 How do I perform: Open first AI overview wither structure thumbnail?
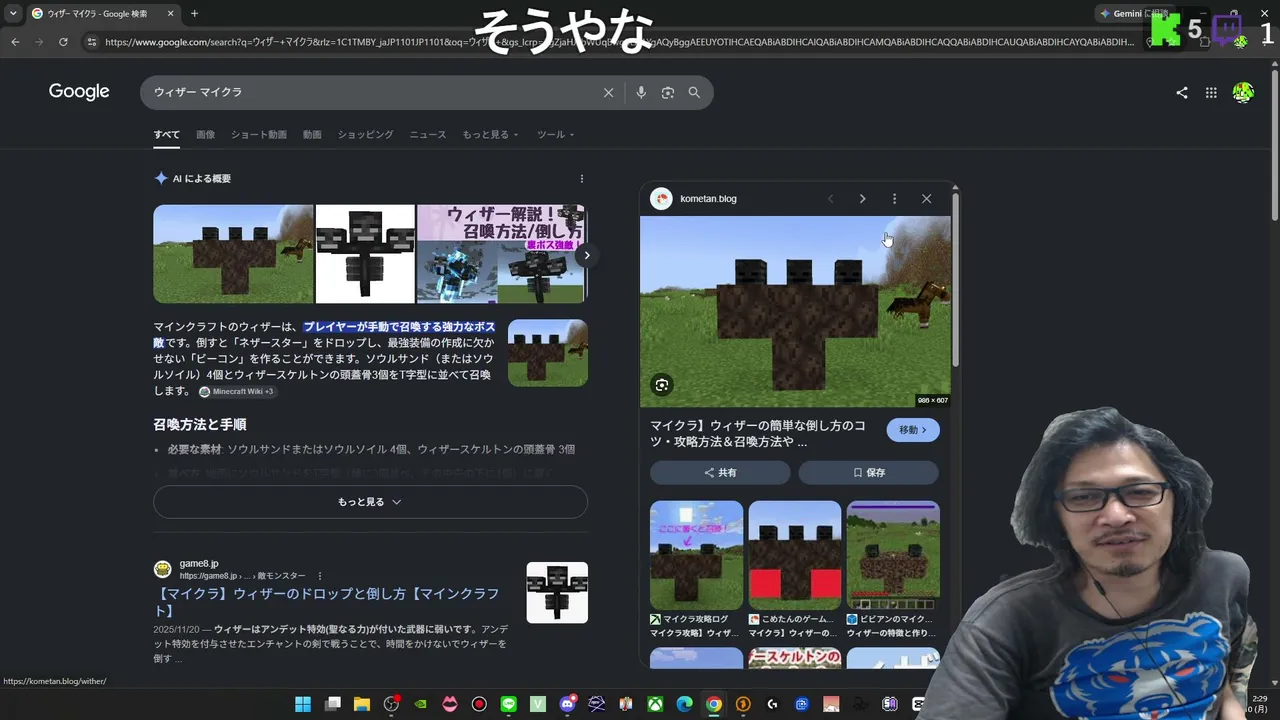(233, 254)
